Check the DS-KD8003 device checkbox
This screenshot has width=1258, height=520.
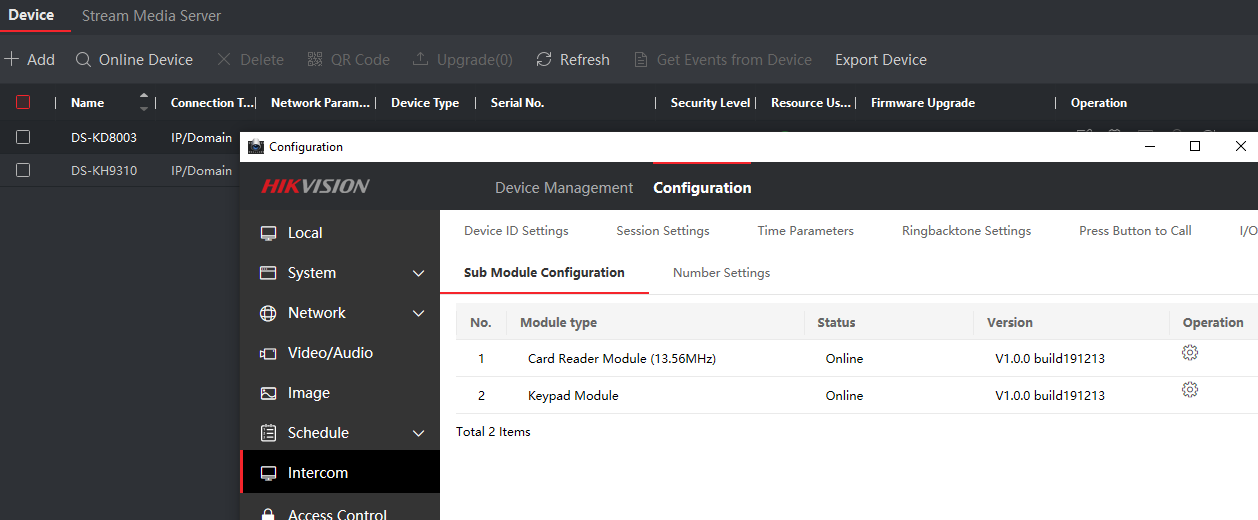[x=23, y=137]
